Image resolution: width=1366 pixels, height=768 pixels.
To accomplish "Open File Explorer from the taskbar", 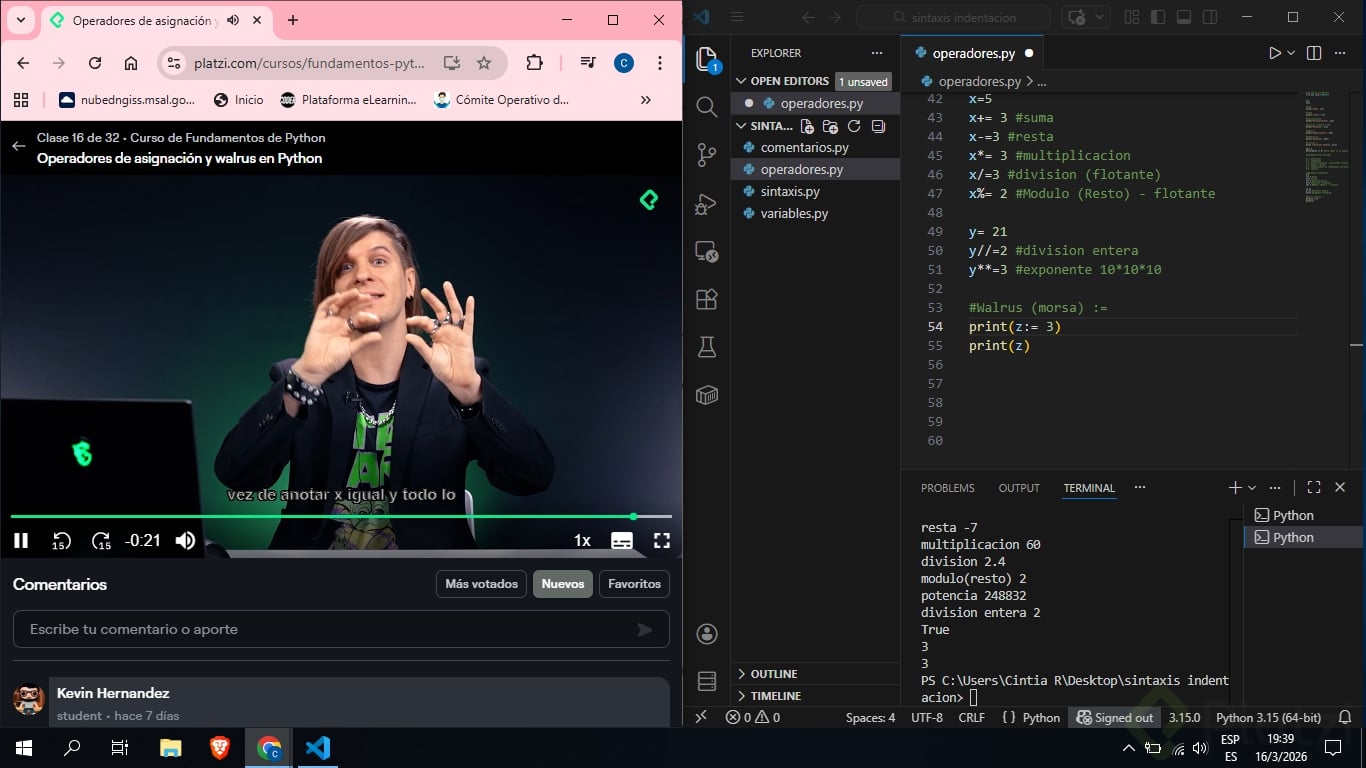I will click(x=171, y=748).
